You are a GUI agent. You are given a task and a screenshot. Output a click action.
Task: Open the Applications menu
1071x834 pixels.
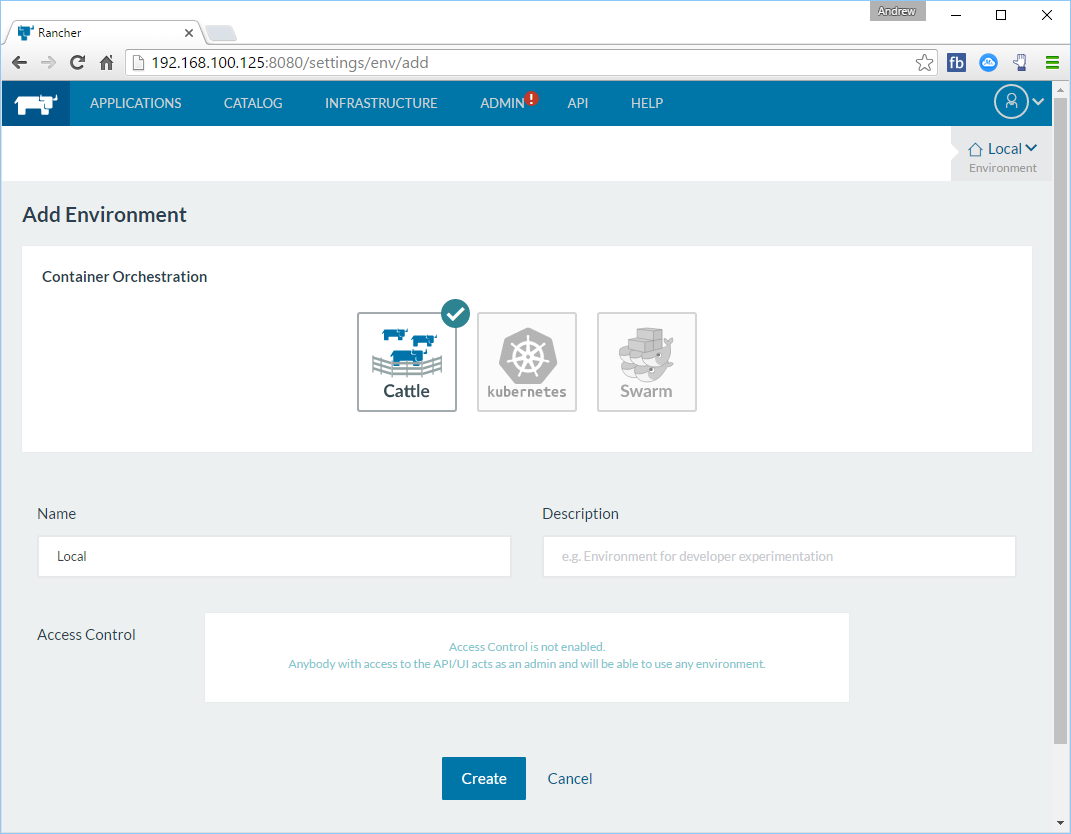pyautogui.click(x=136, y=103)
